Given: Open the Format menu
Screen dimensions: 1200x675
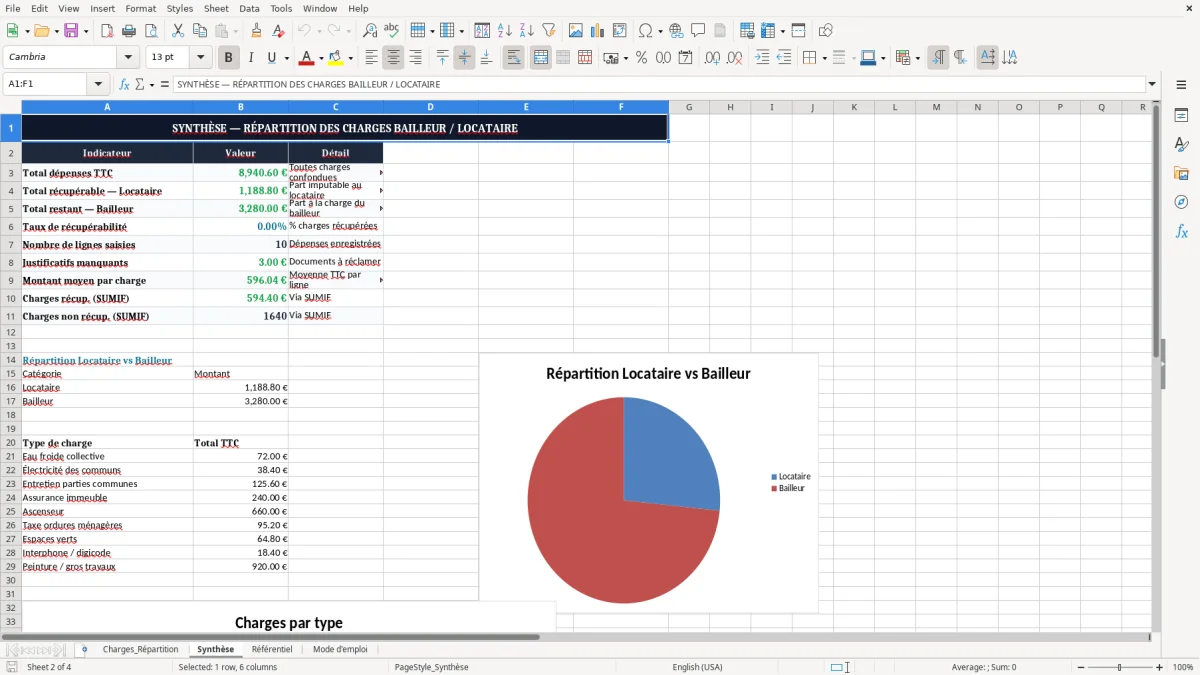Looking at the screenshot, I should pos(140,8).
